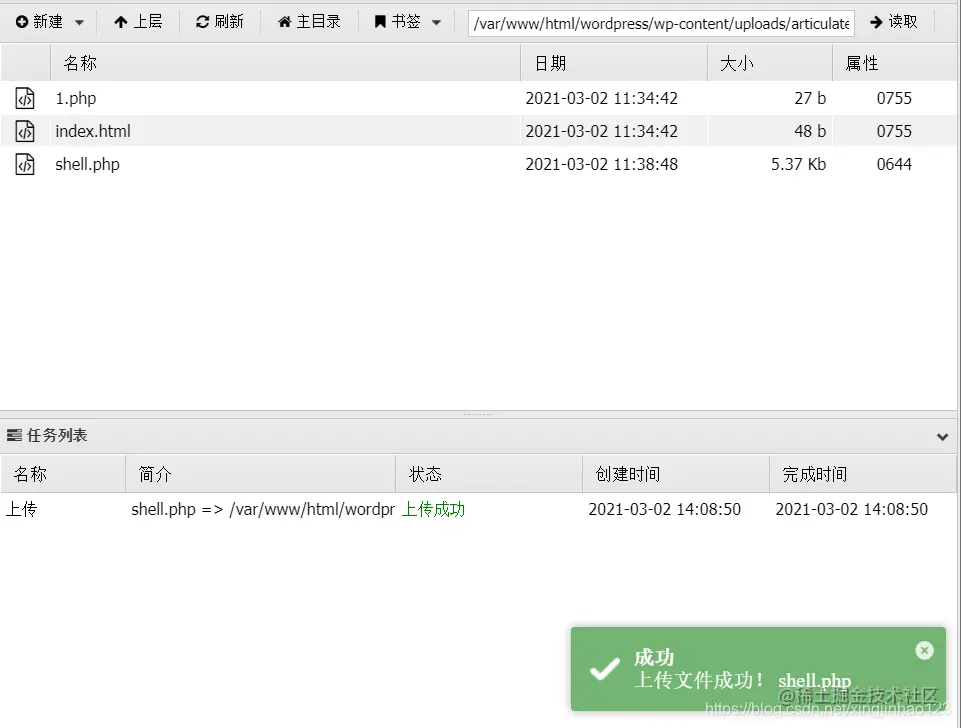Click the file icon of 1.php
The width and height of the screenshot is (961, 728).
click(25, 98)
